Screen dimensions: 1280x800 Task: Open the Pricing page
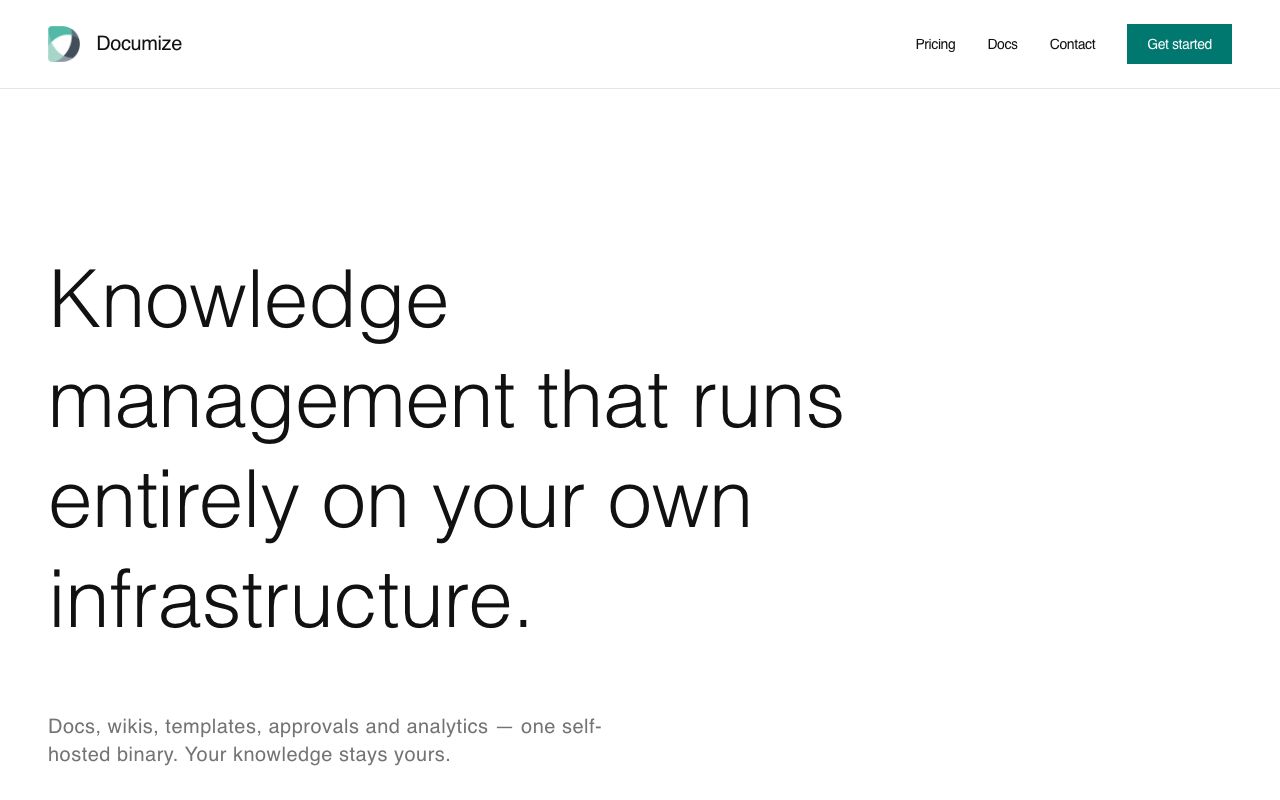(935, 44)
